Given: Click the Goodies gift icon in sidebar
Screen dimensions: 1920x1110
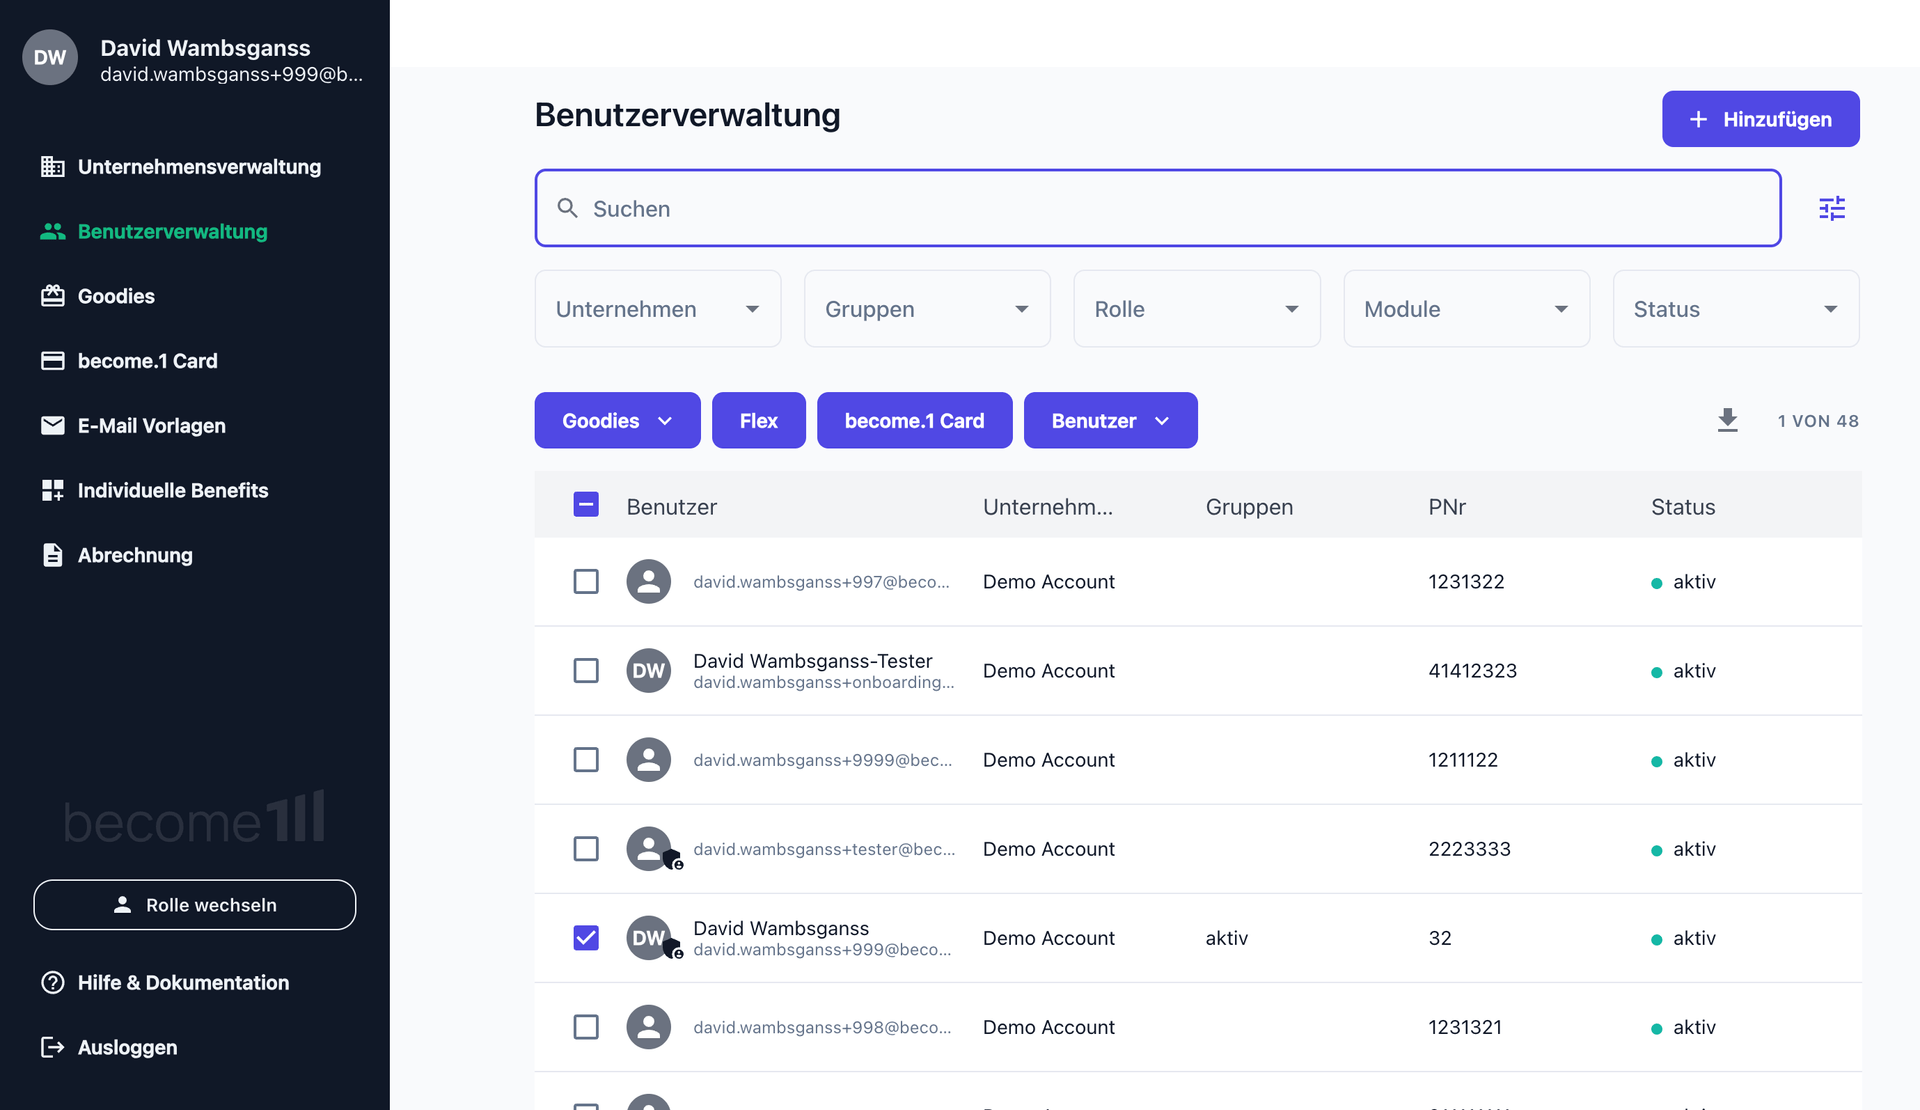Looking at the screenshot, I should point(52,296).
